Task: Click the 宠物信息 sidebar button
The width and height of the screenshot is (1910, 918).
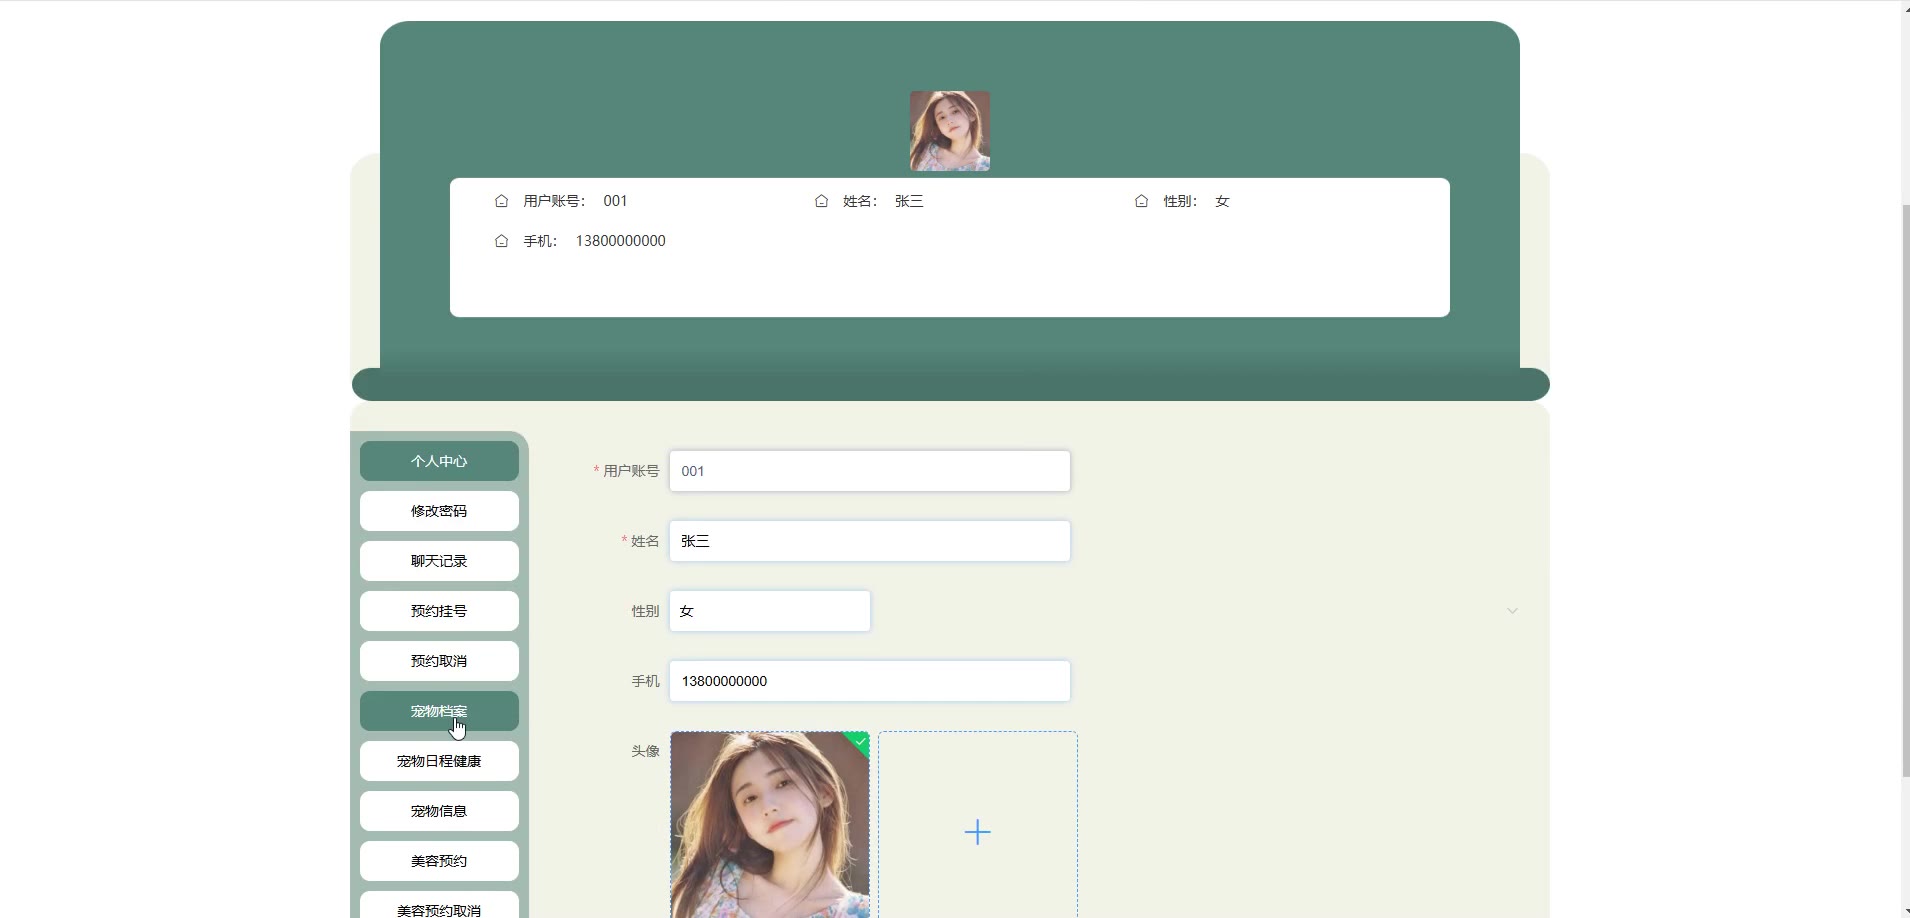Action: [x=439, y=811]
